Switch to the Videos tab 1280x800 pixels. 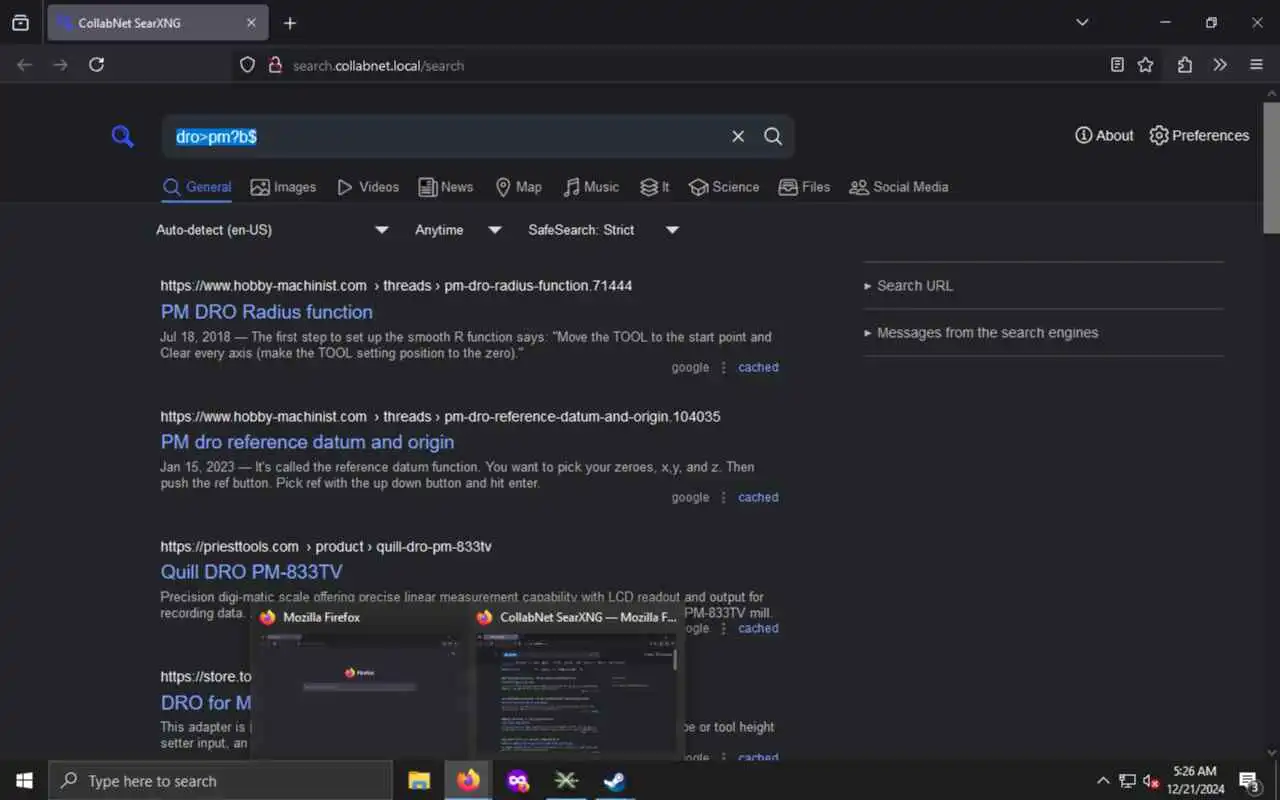[x=367, y=187]
